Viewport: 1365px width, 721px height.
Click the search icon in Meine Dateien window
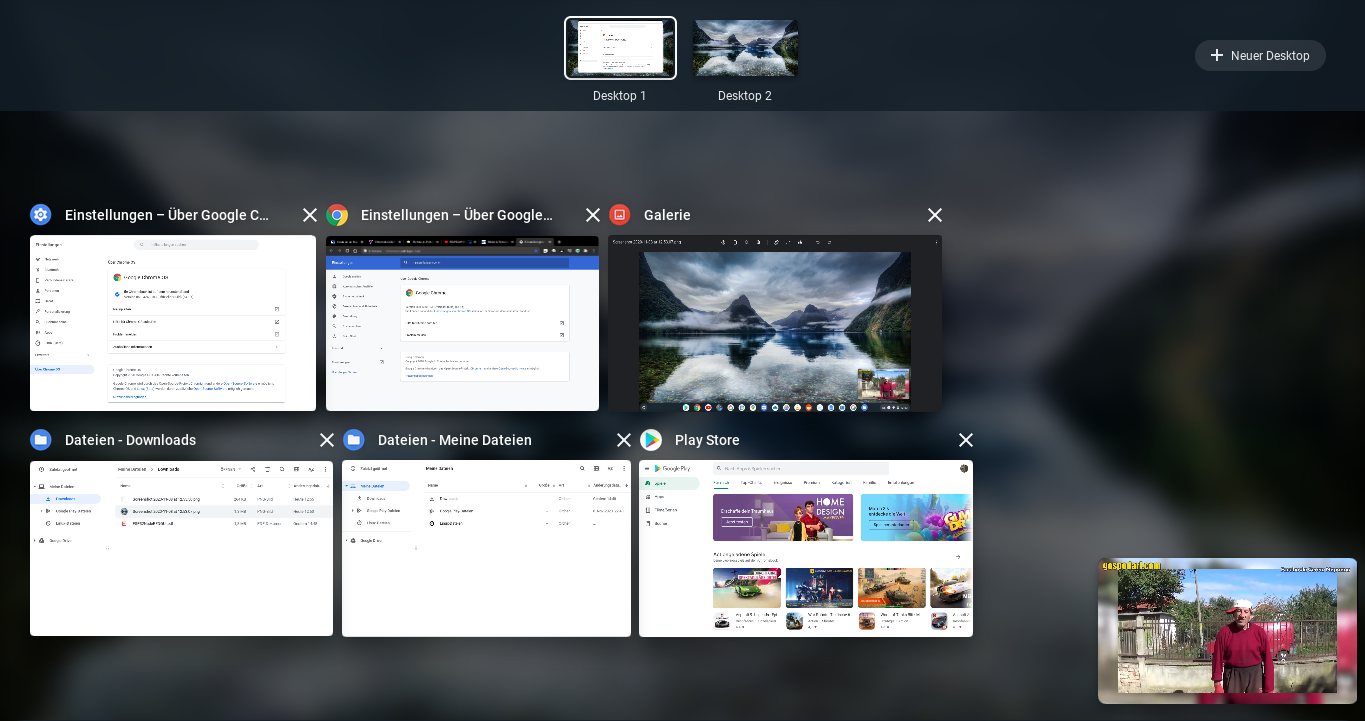point(582,468)
